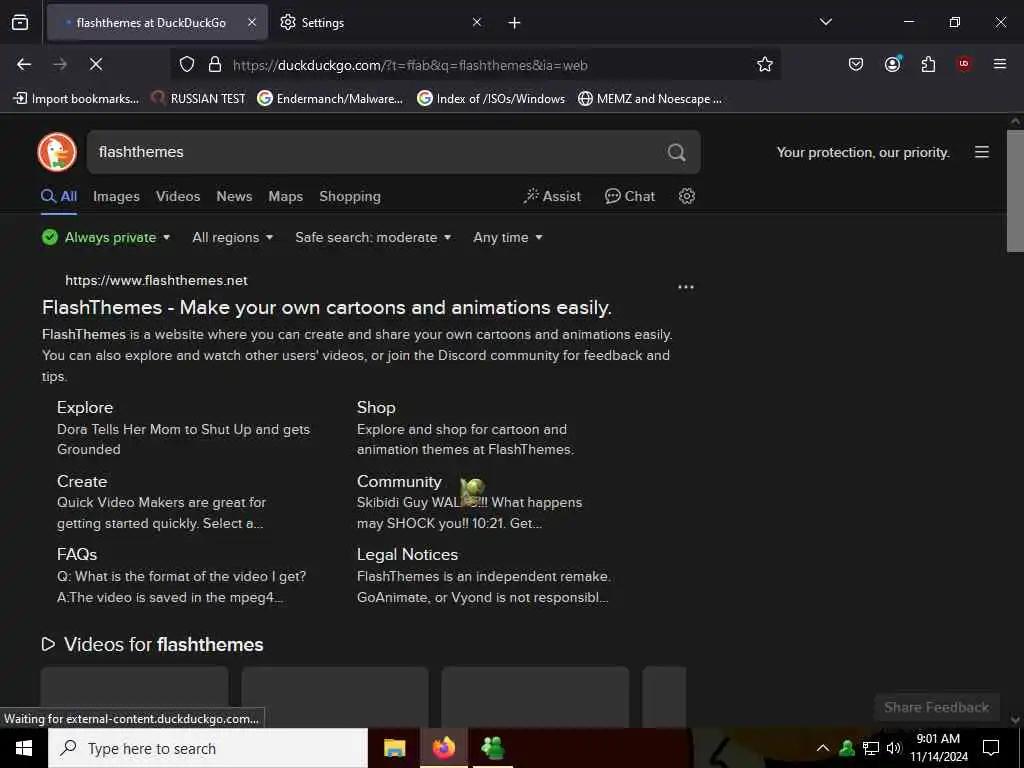Open green people app taskbar icon
Screen dimensions: 1024x768
pyautogui.click(x=492, y=748)
